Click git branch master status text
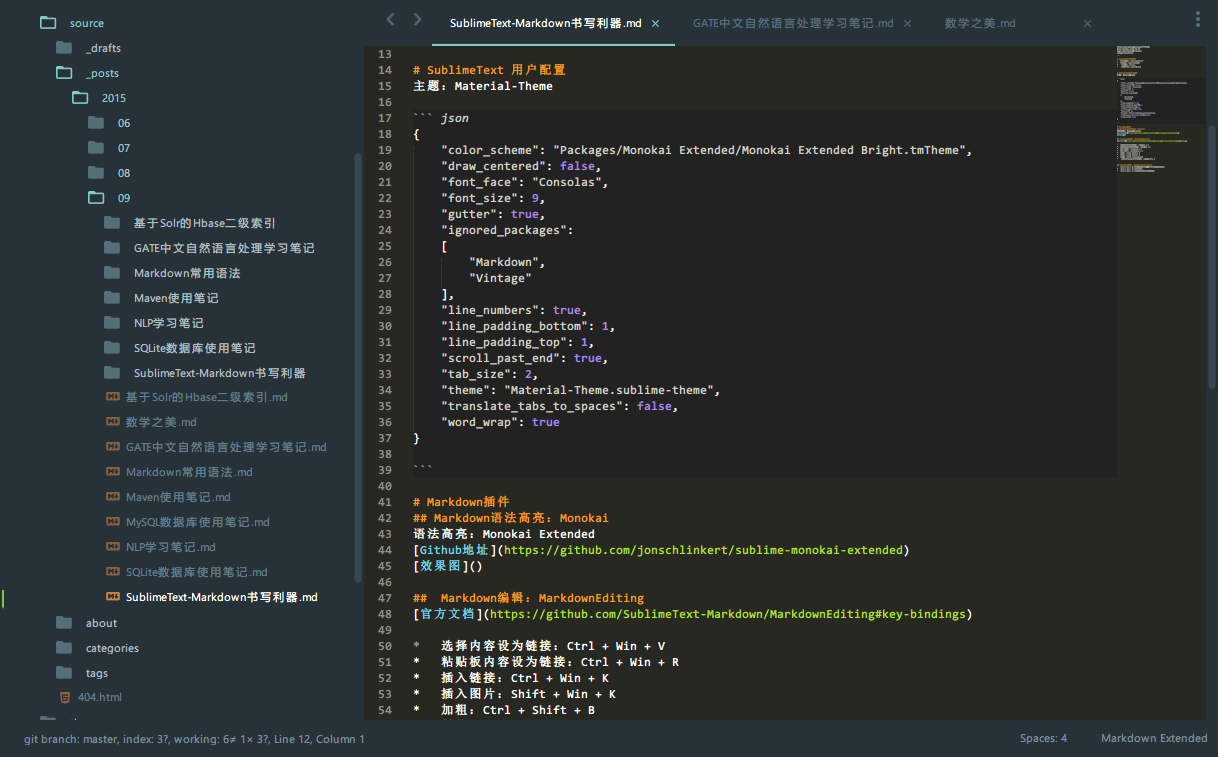The height and width of the screenshot is (757, 1218). pos(71,739)
